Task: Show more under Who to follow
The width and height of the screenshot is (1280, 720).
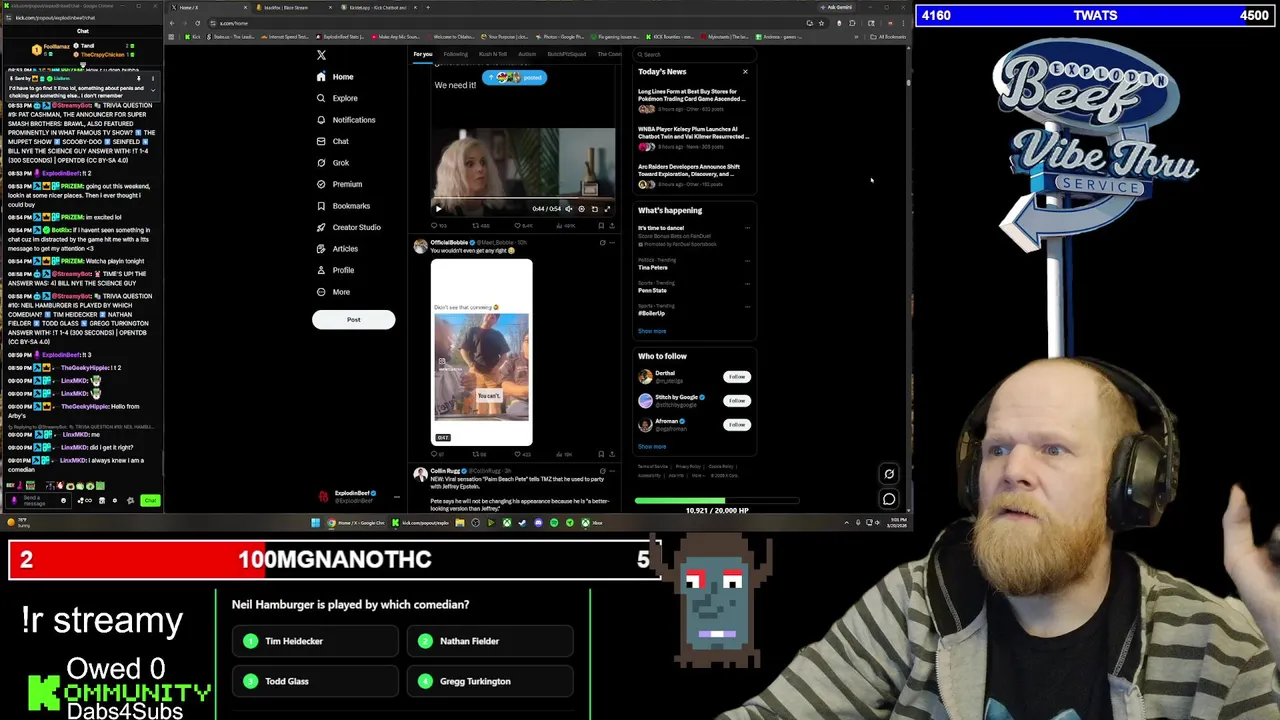Action: pyautogui.click(x=652, y=447)
